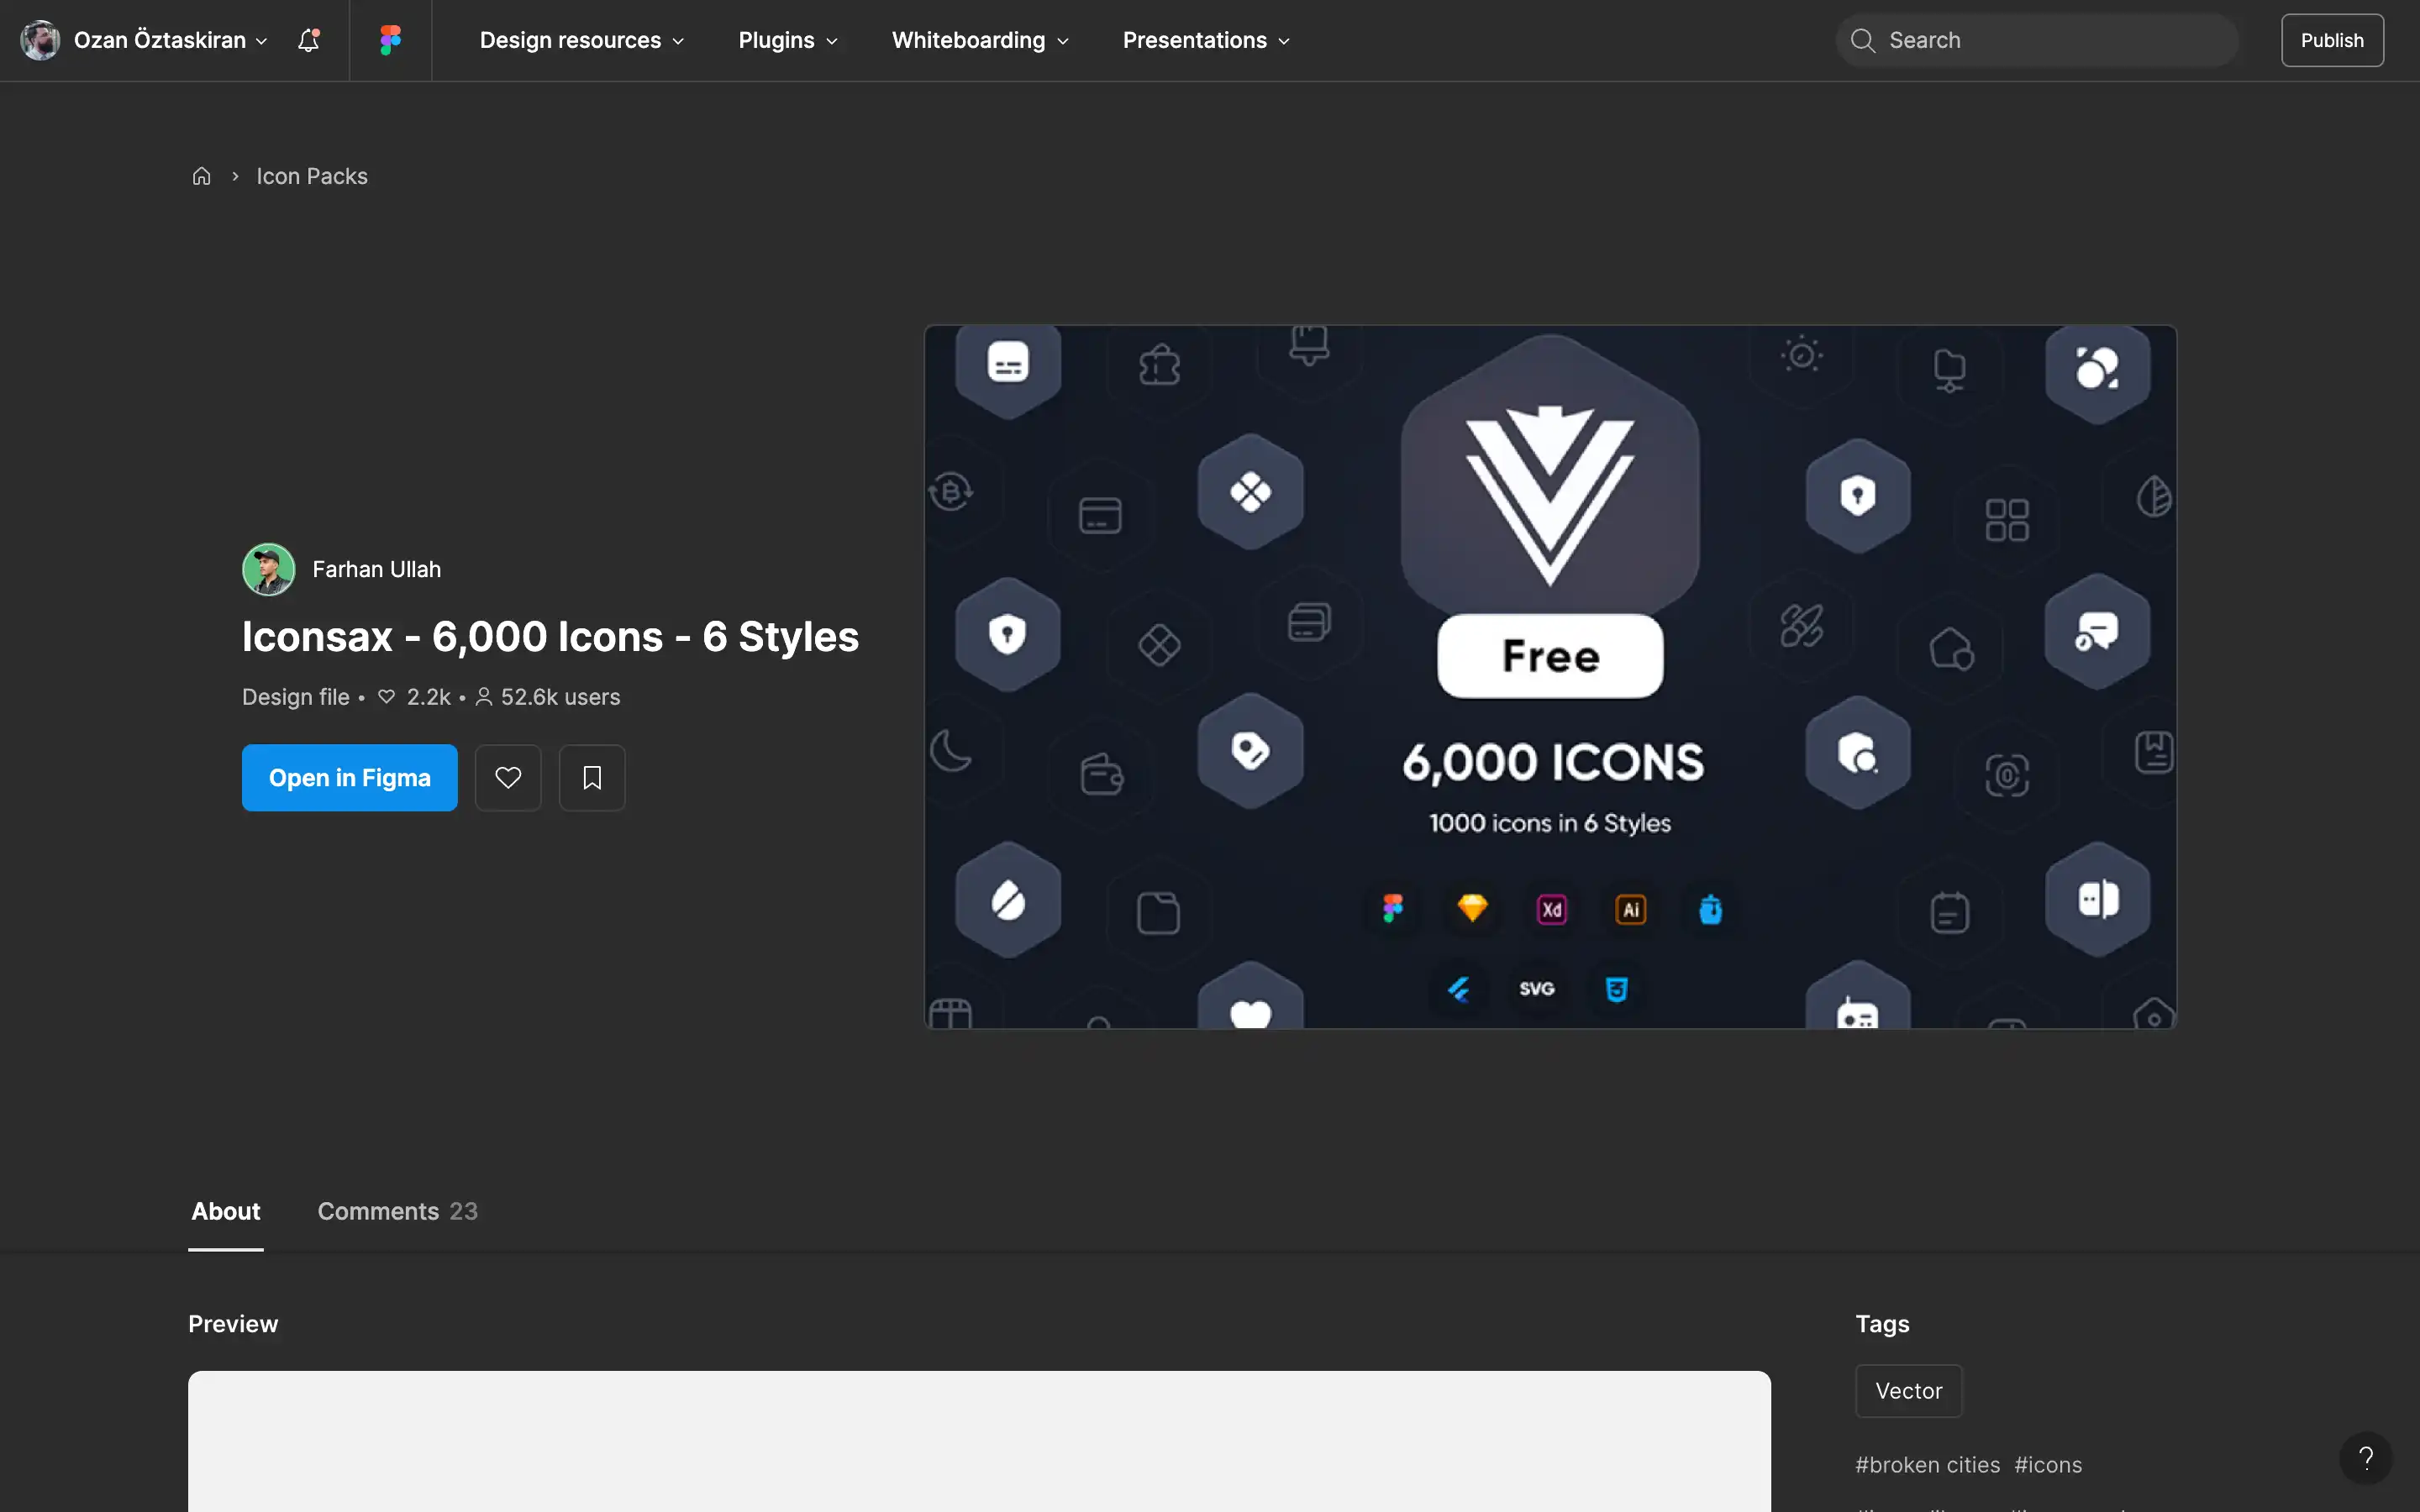The image size is (2420, 1512).
Task: Click the Free badge in cover image
Action: (1550, 656)
